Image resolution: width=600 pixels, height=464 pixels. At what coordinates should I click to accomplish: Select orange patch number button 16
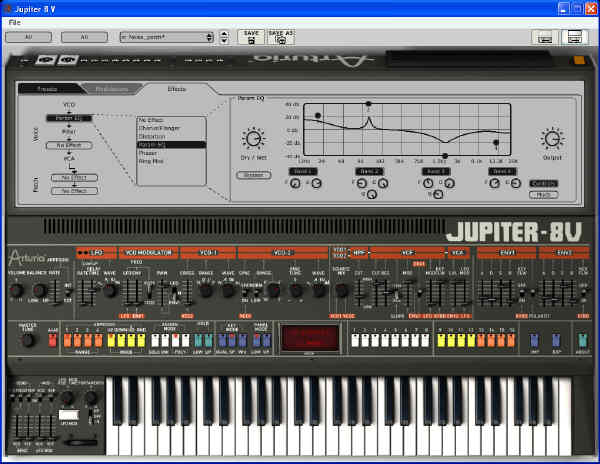tap(511, 340)
